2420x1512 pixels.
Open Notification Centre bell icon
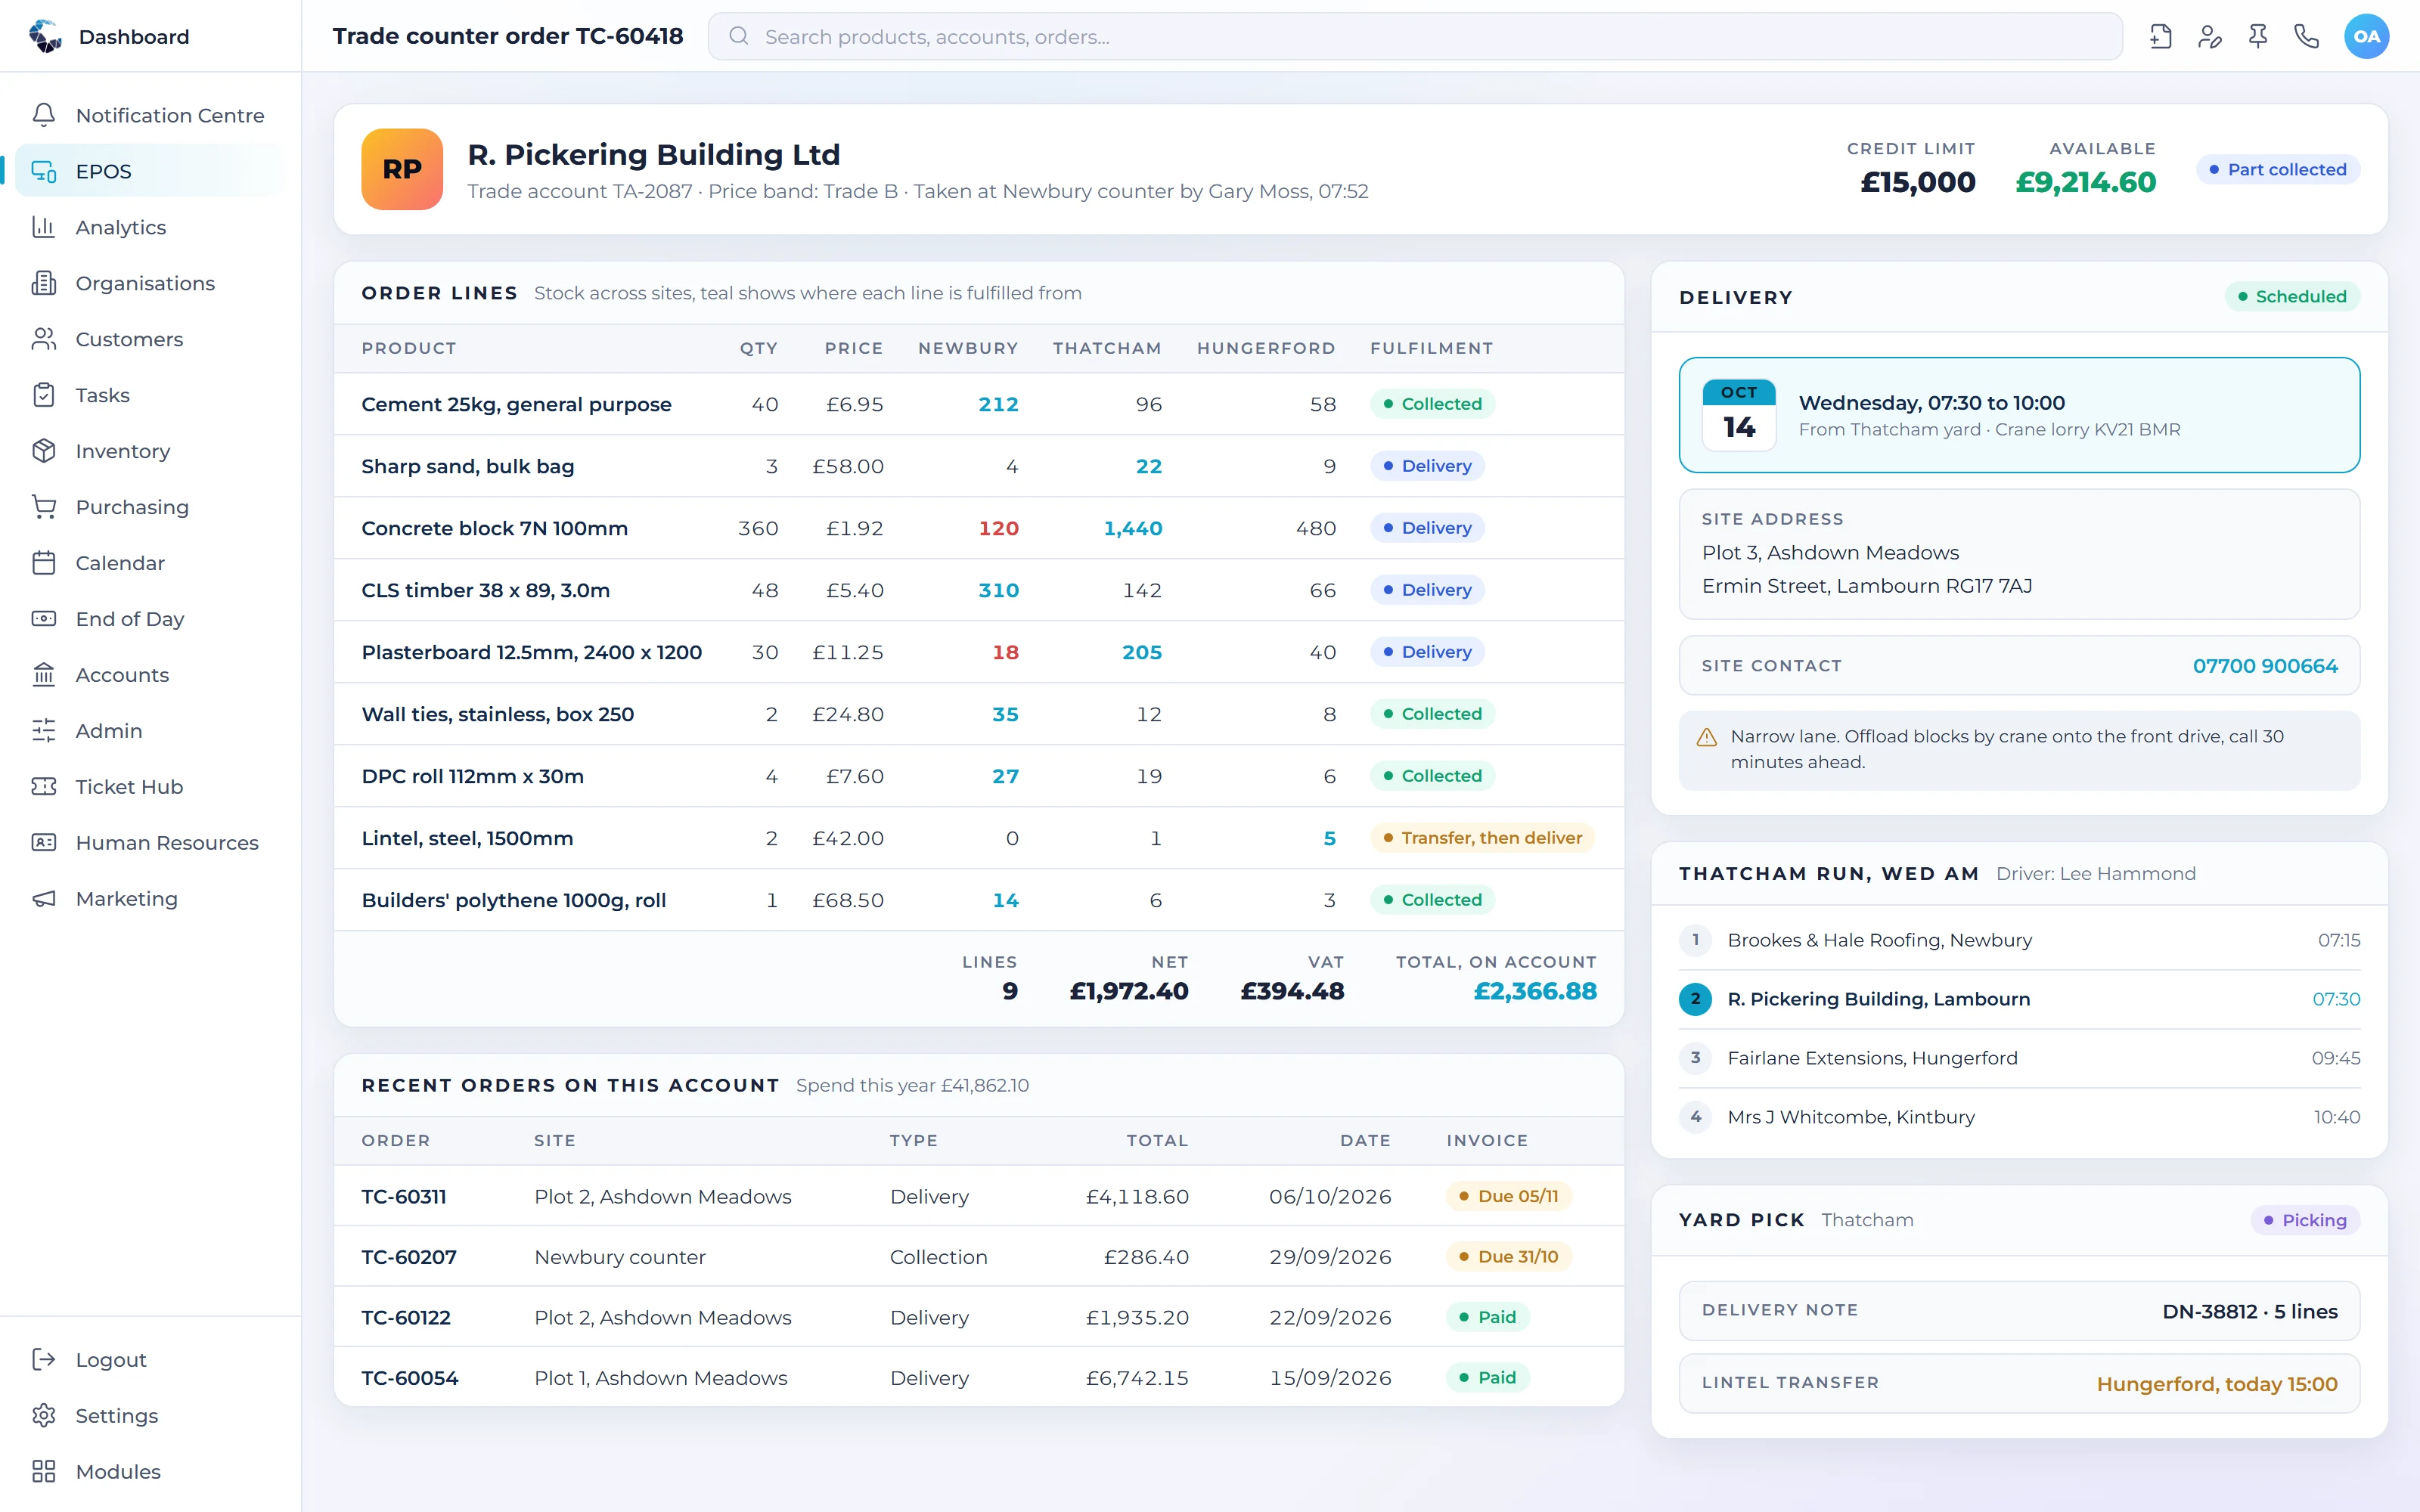pyautogui.click(x=44, y=115)
